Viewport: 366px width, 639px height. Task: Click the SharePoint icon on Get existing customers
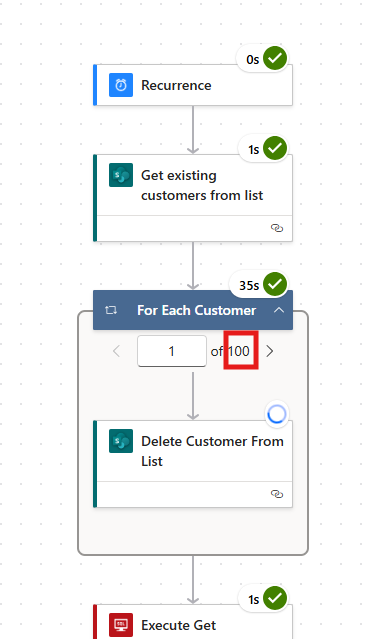tap(121, 175)
